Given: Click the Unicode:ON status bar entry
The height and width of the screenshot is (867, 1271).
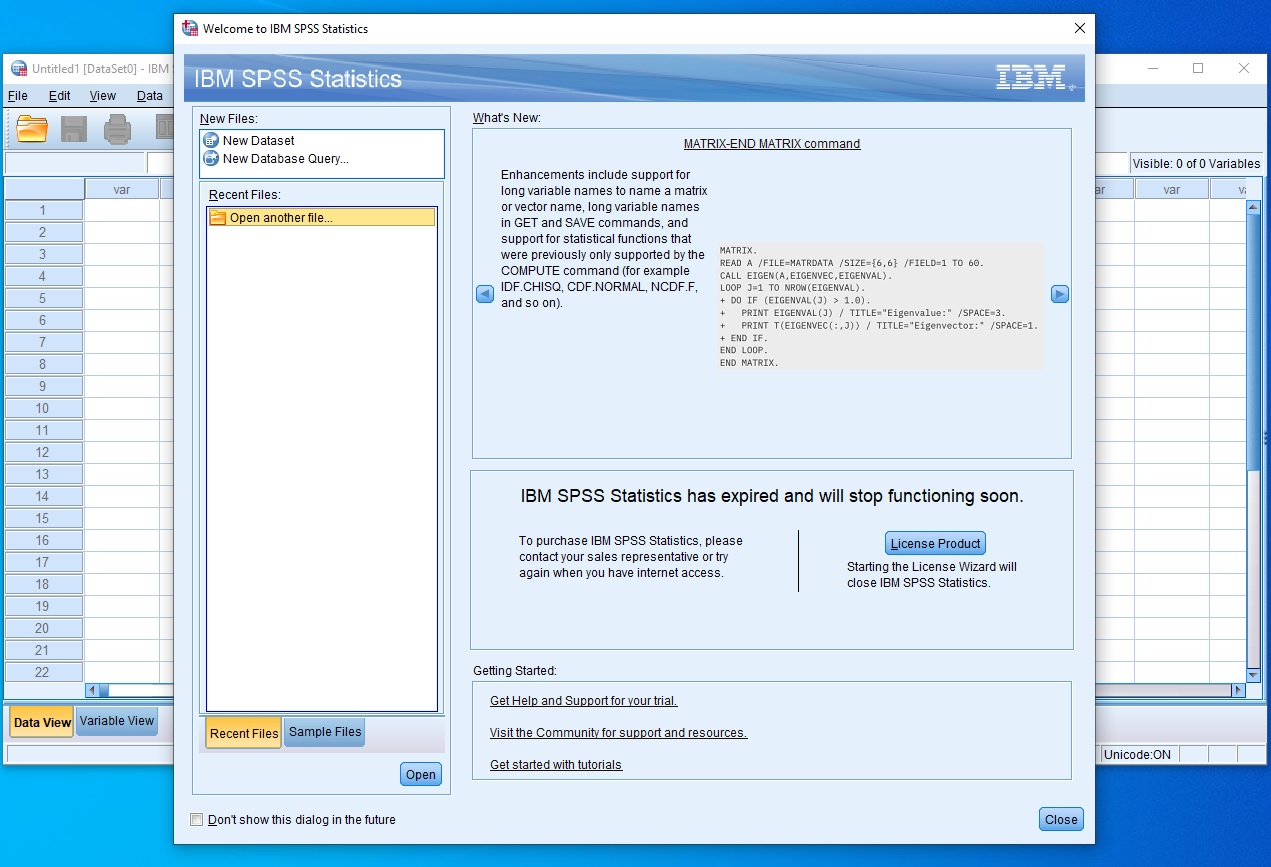Looking at the screenshot, I should pos(1137,754).
